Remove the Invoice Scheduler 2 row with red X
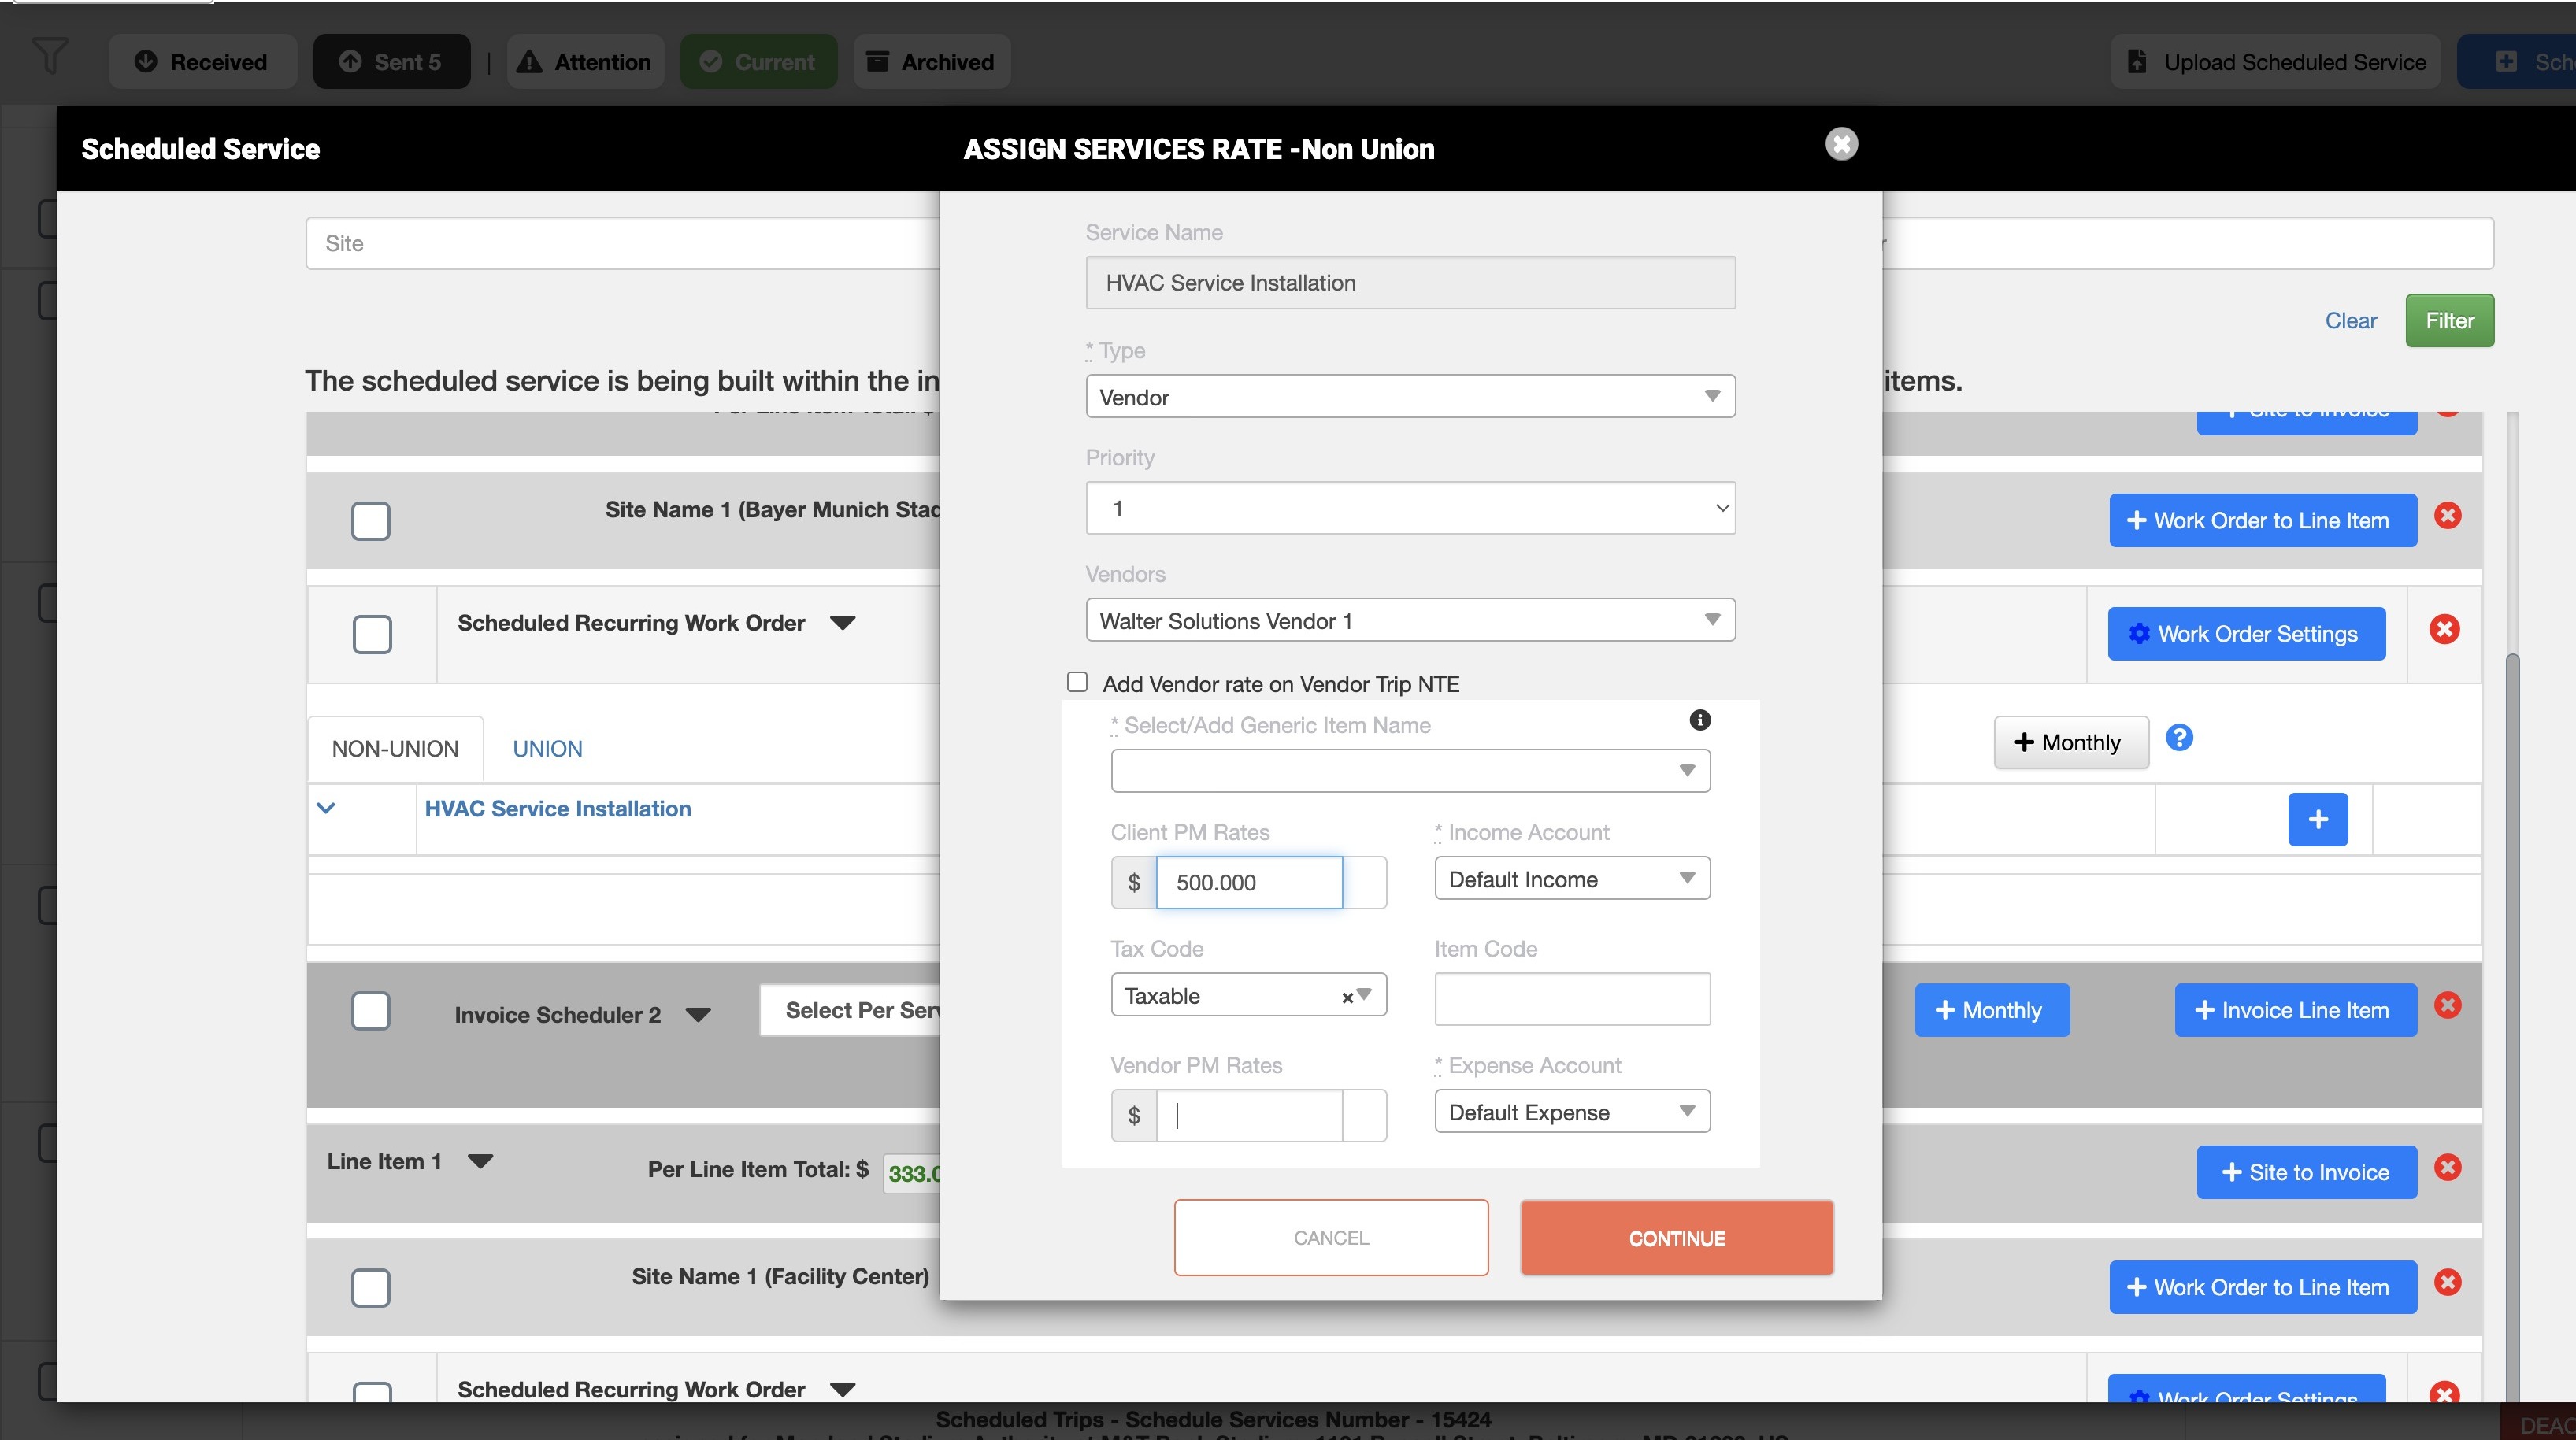This screenshot has width=2576, height=1440. tap(2447, 1005)
